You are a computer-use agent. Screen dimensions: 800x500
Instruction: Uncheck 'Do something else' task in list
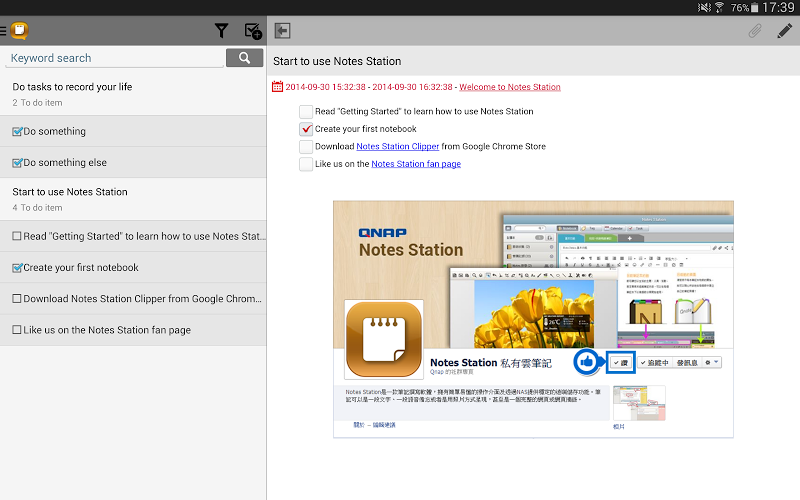(x=17, y=162)
